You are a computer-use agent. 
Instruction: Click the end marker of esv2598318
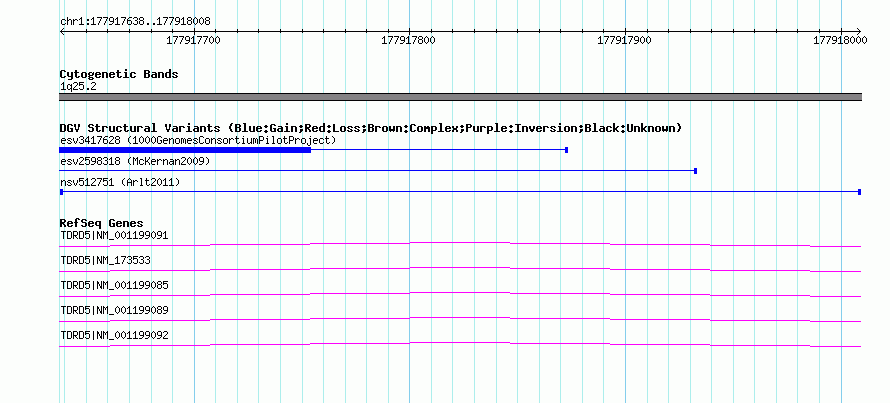(x=695, y=171)
